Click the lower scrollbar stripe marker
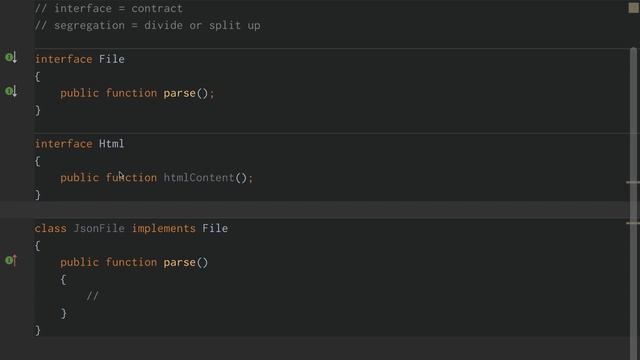The height and width of the screenshot is (360, 640). [x=633, y=223]
